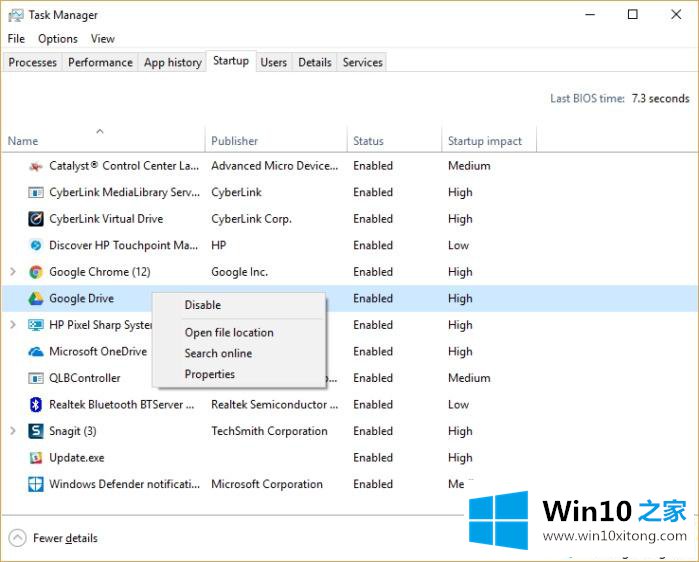
Task: Click the CyberLink MediaLibrary Service icon
Action: click(x=36, y=193)
